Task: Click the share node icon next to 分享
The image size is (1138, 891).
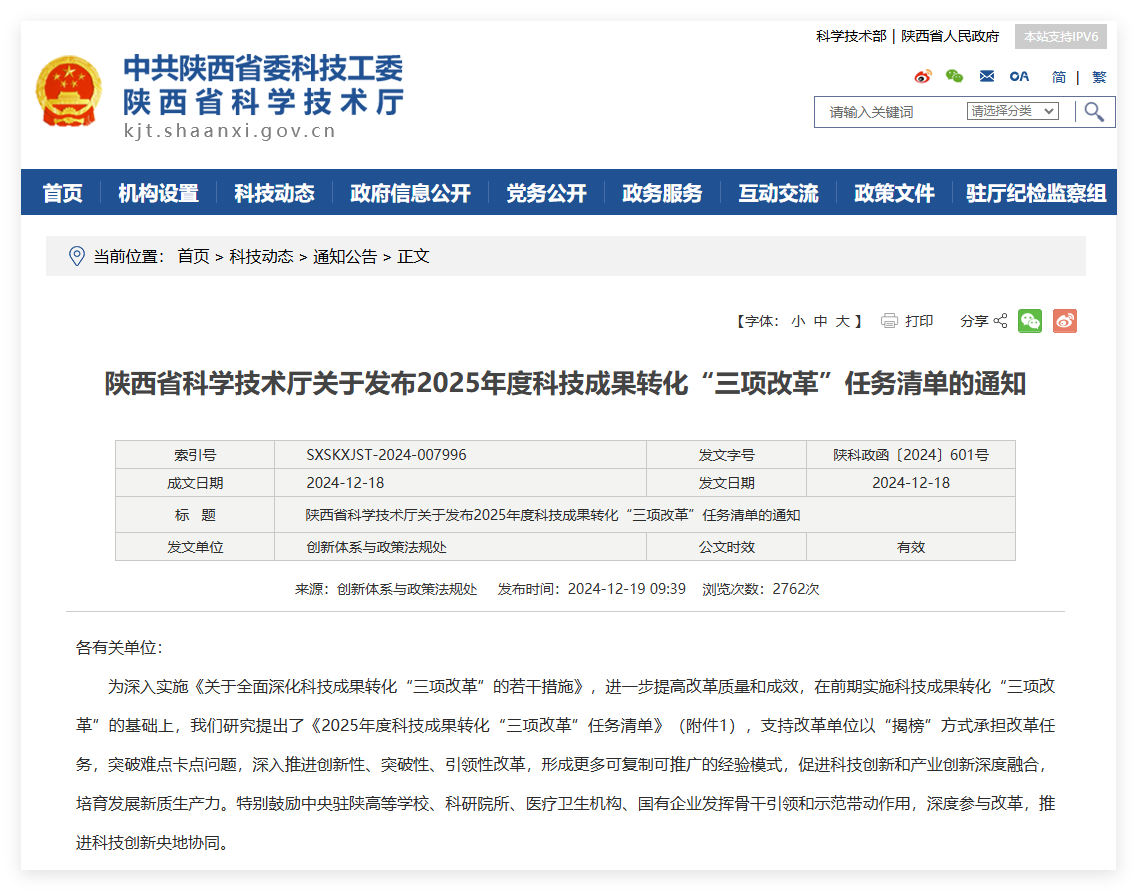Action: click(x=1000, y=321)
